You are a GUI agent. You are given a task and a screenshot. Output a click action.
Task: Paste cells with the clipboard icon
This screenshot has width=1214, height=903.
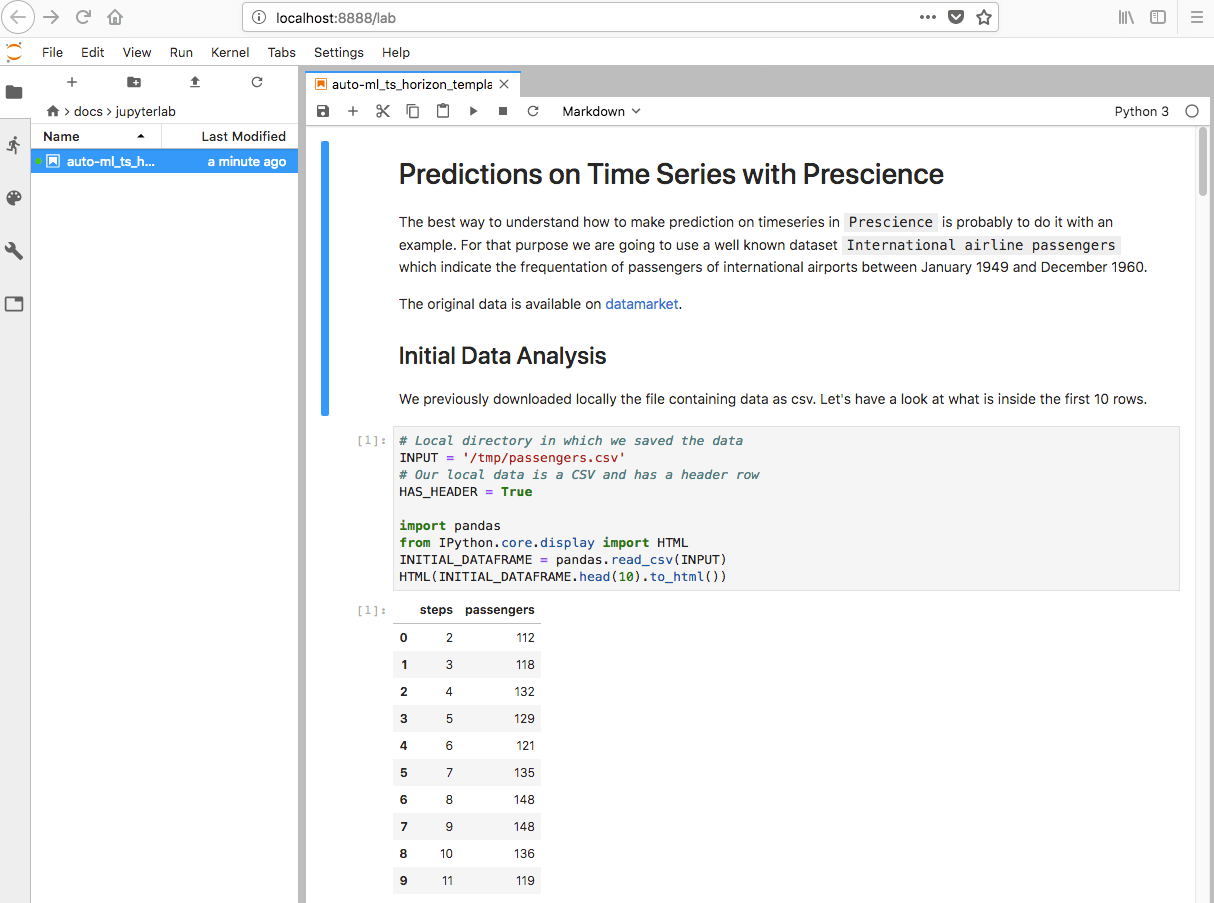point(443,111)
